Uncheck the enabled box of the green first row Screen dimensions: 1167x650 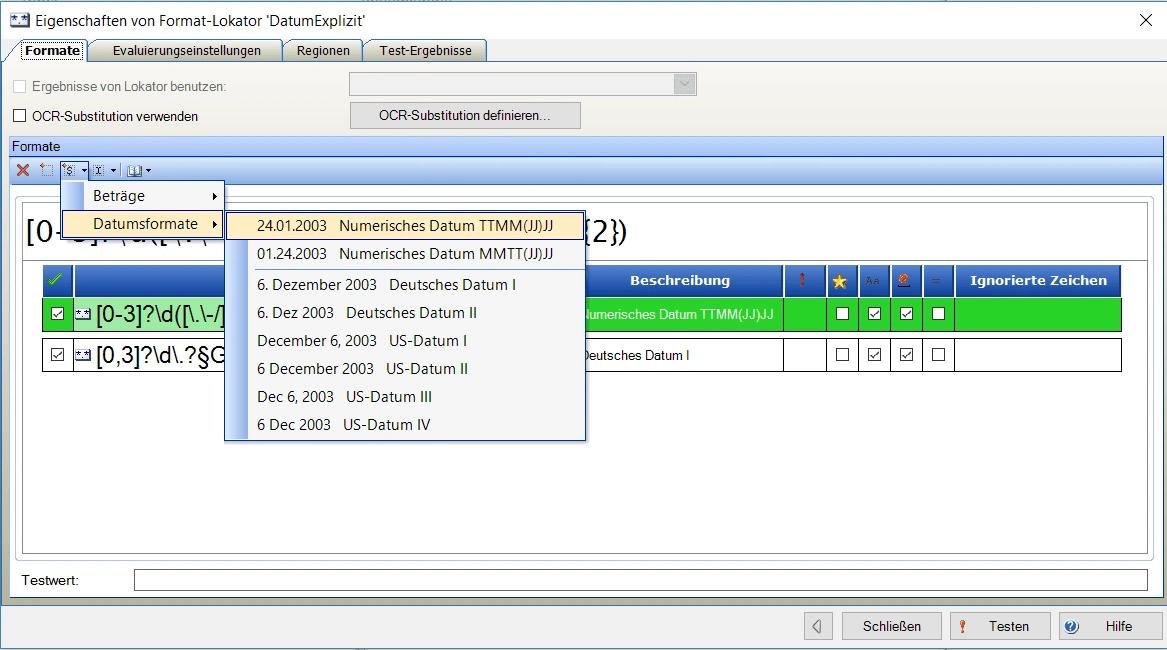[57, 314]
